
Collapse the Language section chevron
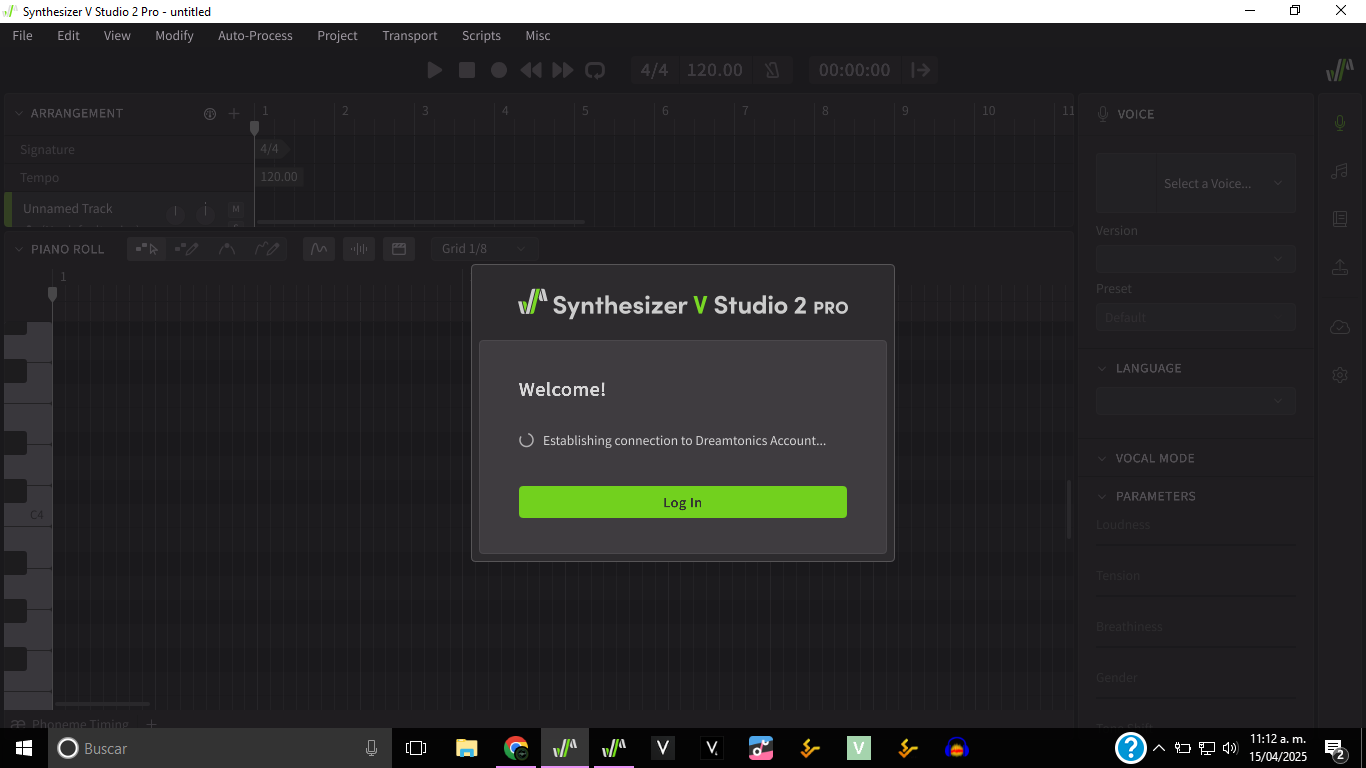click(x=1102, y=368)
